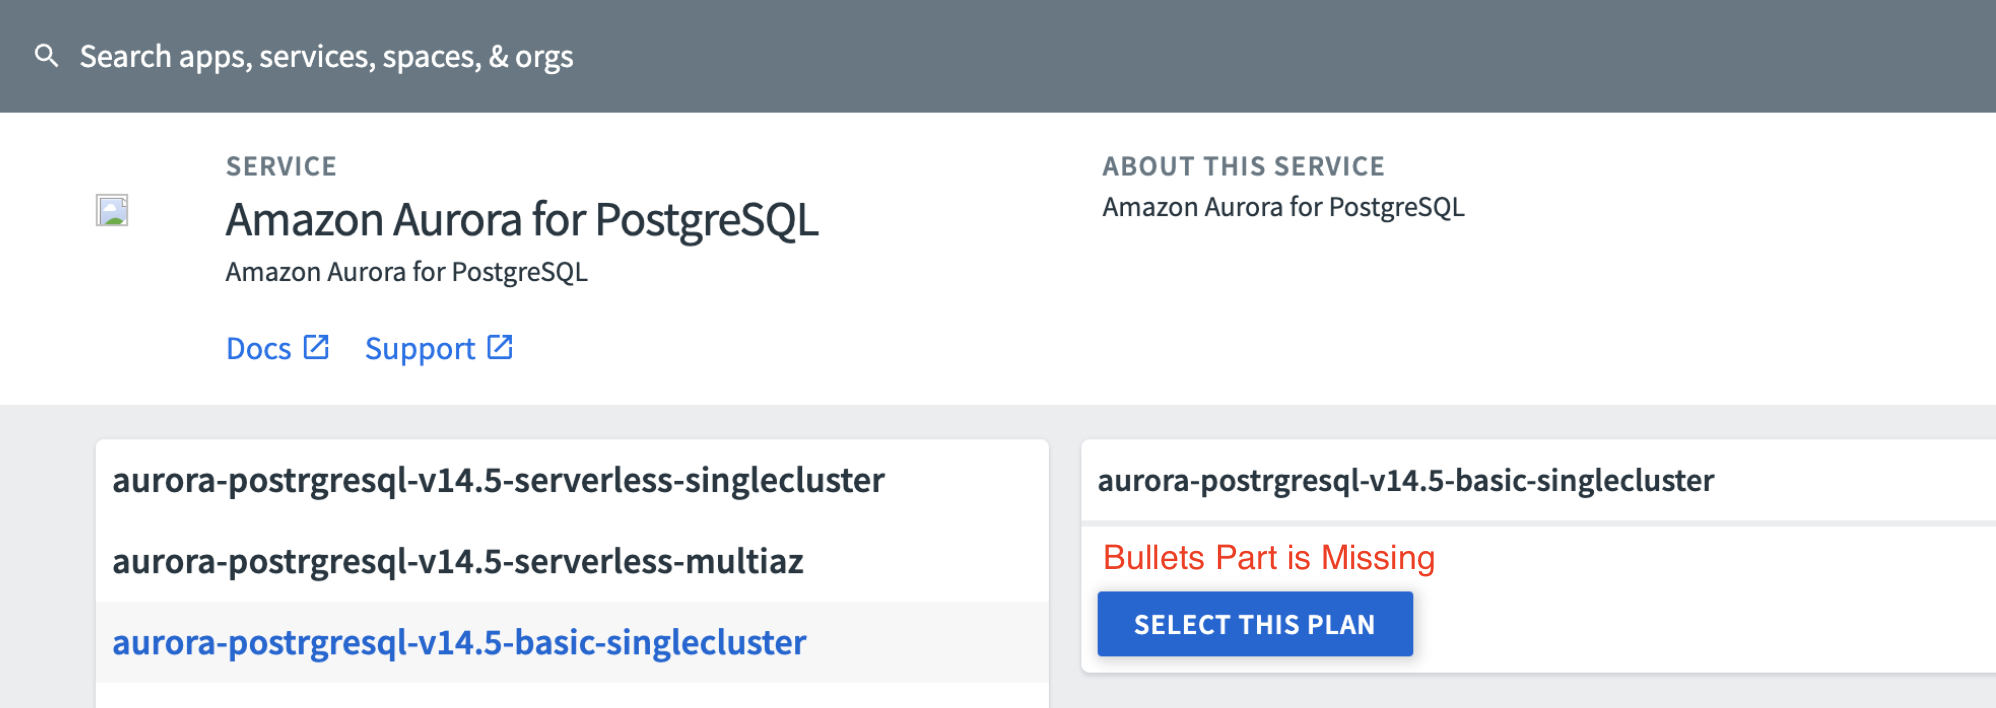Click the external-link icon beside Docs
The height and width of the screenshot is (708, 1996).
(x=316, y=347)
